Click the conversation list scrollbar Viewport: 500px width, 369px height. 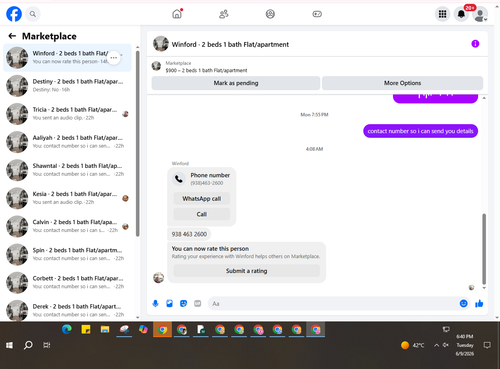coord(137,143)
